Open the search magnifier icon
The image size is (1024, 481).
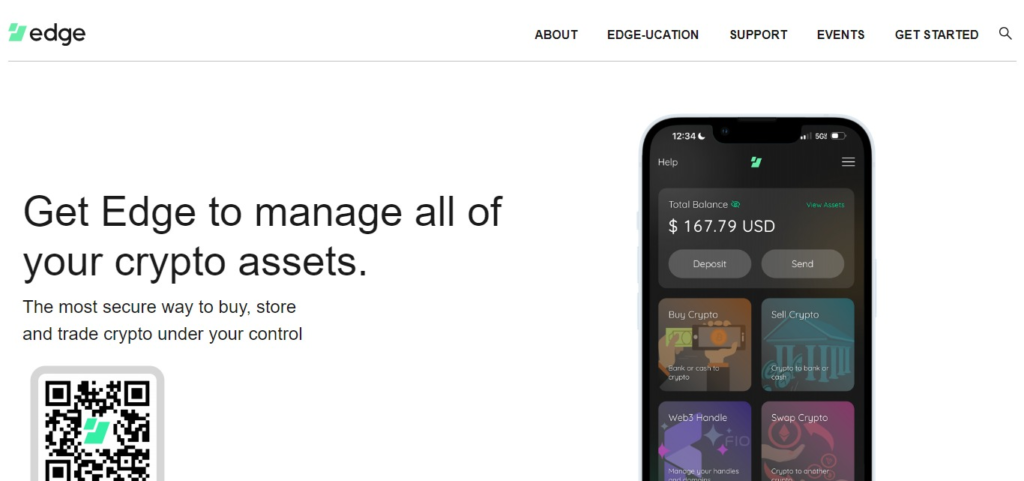[x=1005, y=33]
